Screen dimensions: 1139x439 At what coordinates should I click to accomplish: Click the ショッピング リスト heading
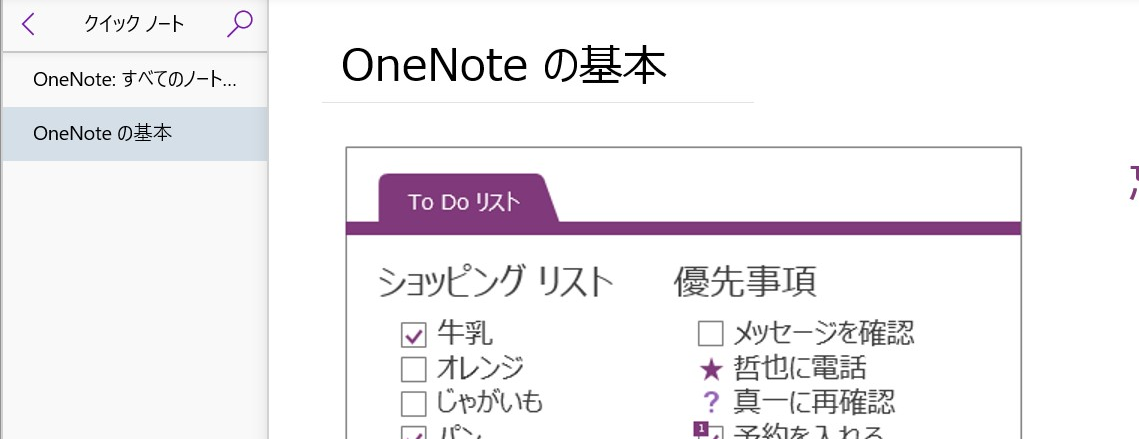click(495, 282)
